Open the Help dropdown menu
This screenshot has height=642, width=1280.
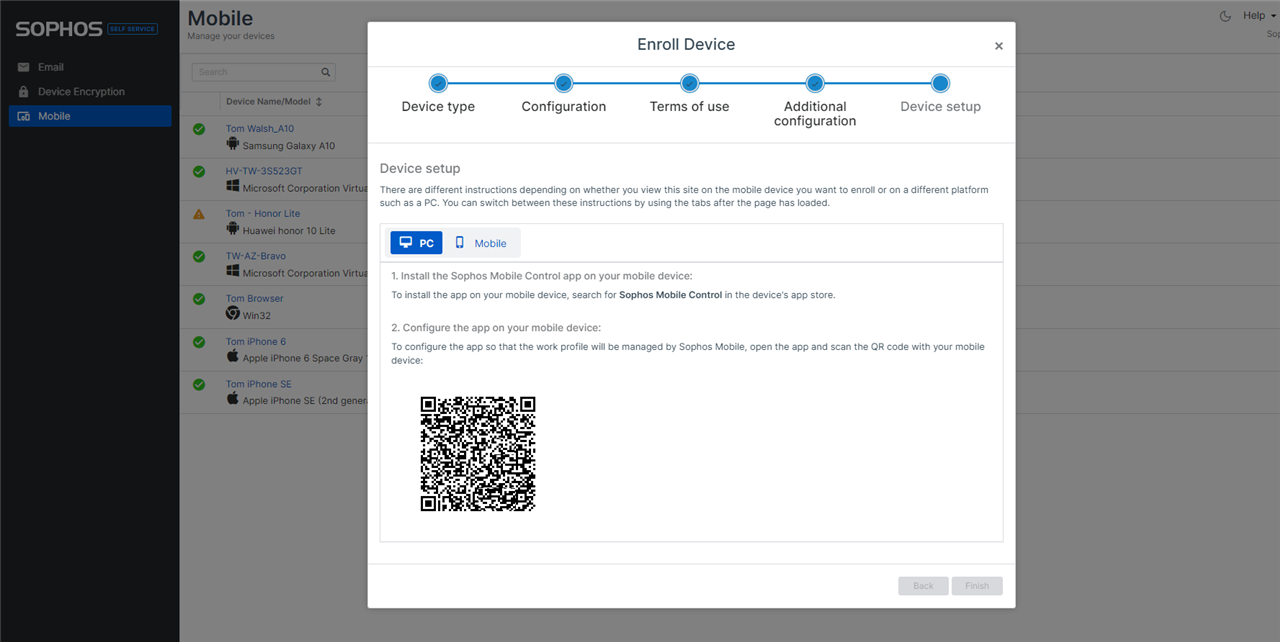point(1258,16)
